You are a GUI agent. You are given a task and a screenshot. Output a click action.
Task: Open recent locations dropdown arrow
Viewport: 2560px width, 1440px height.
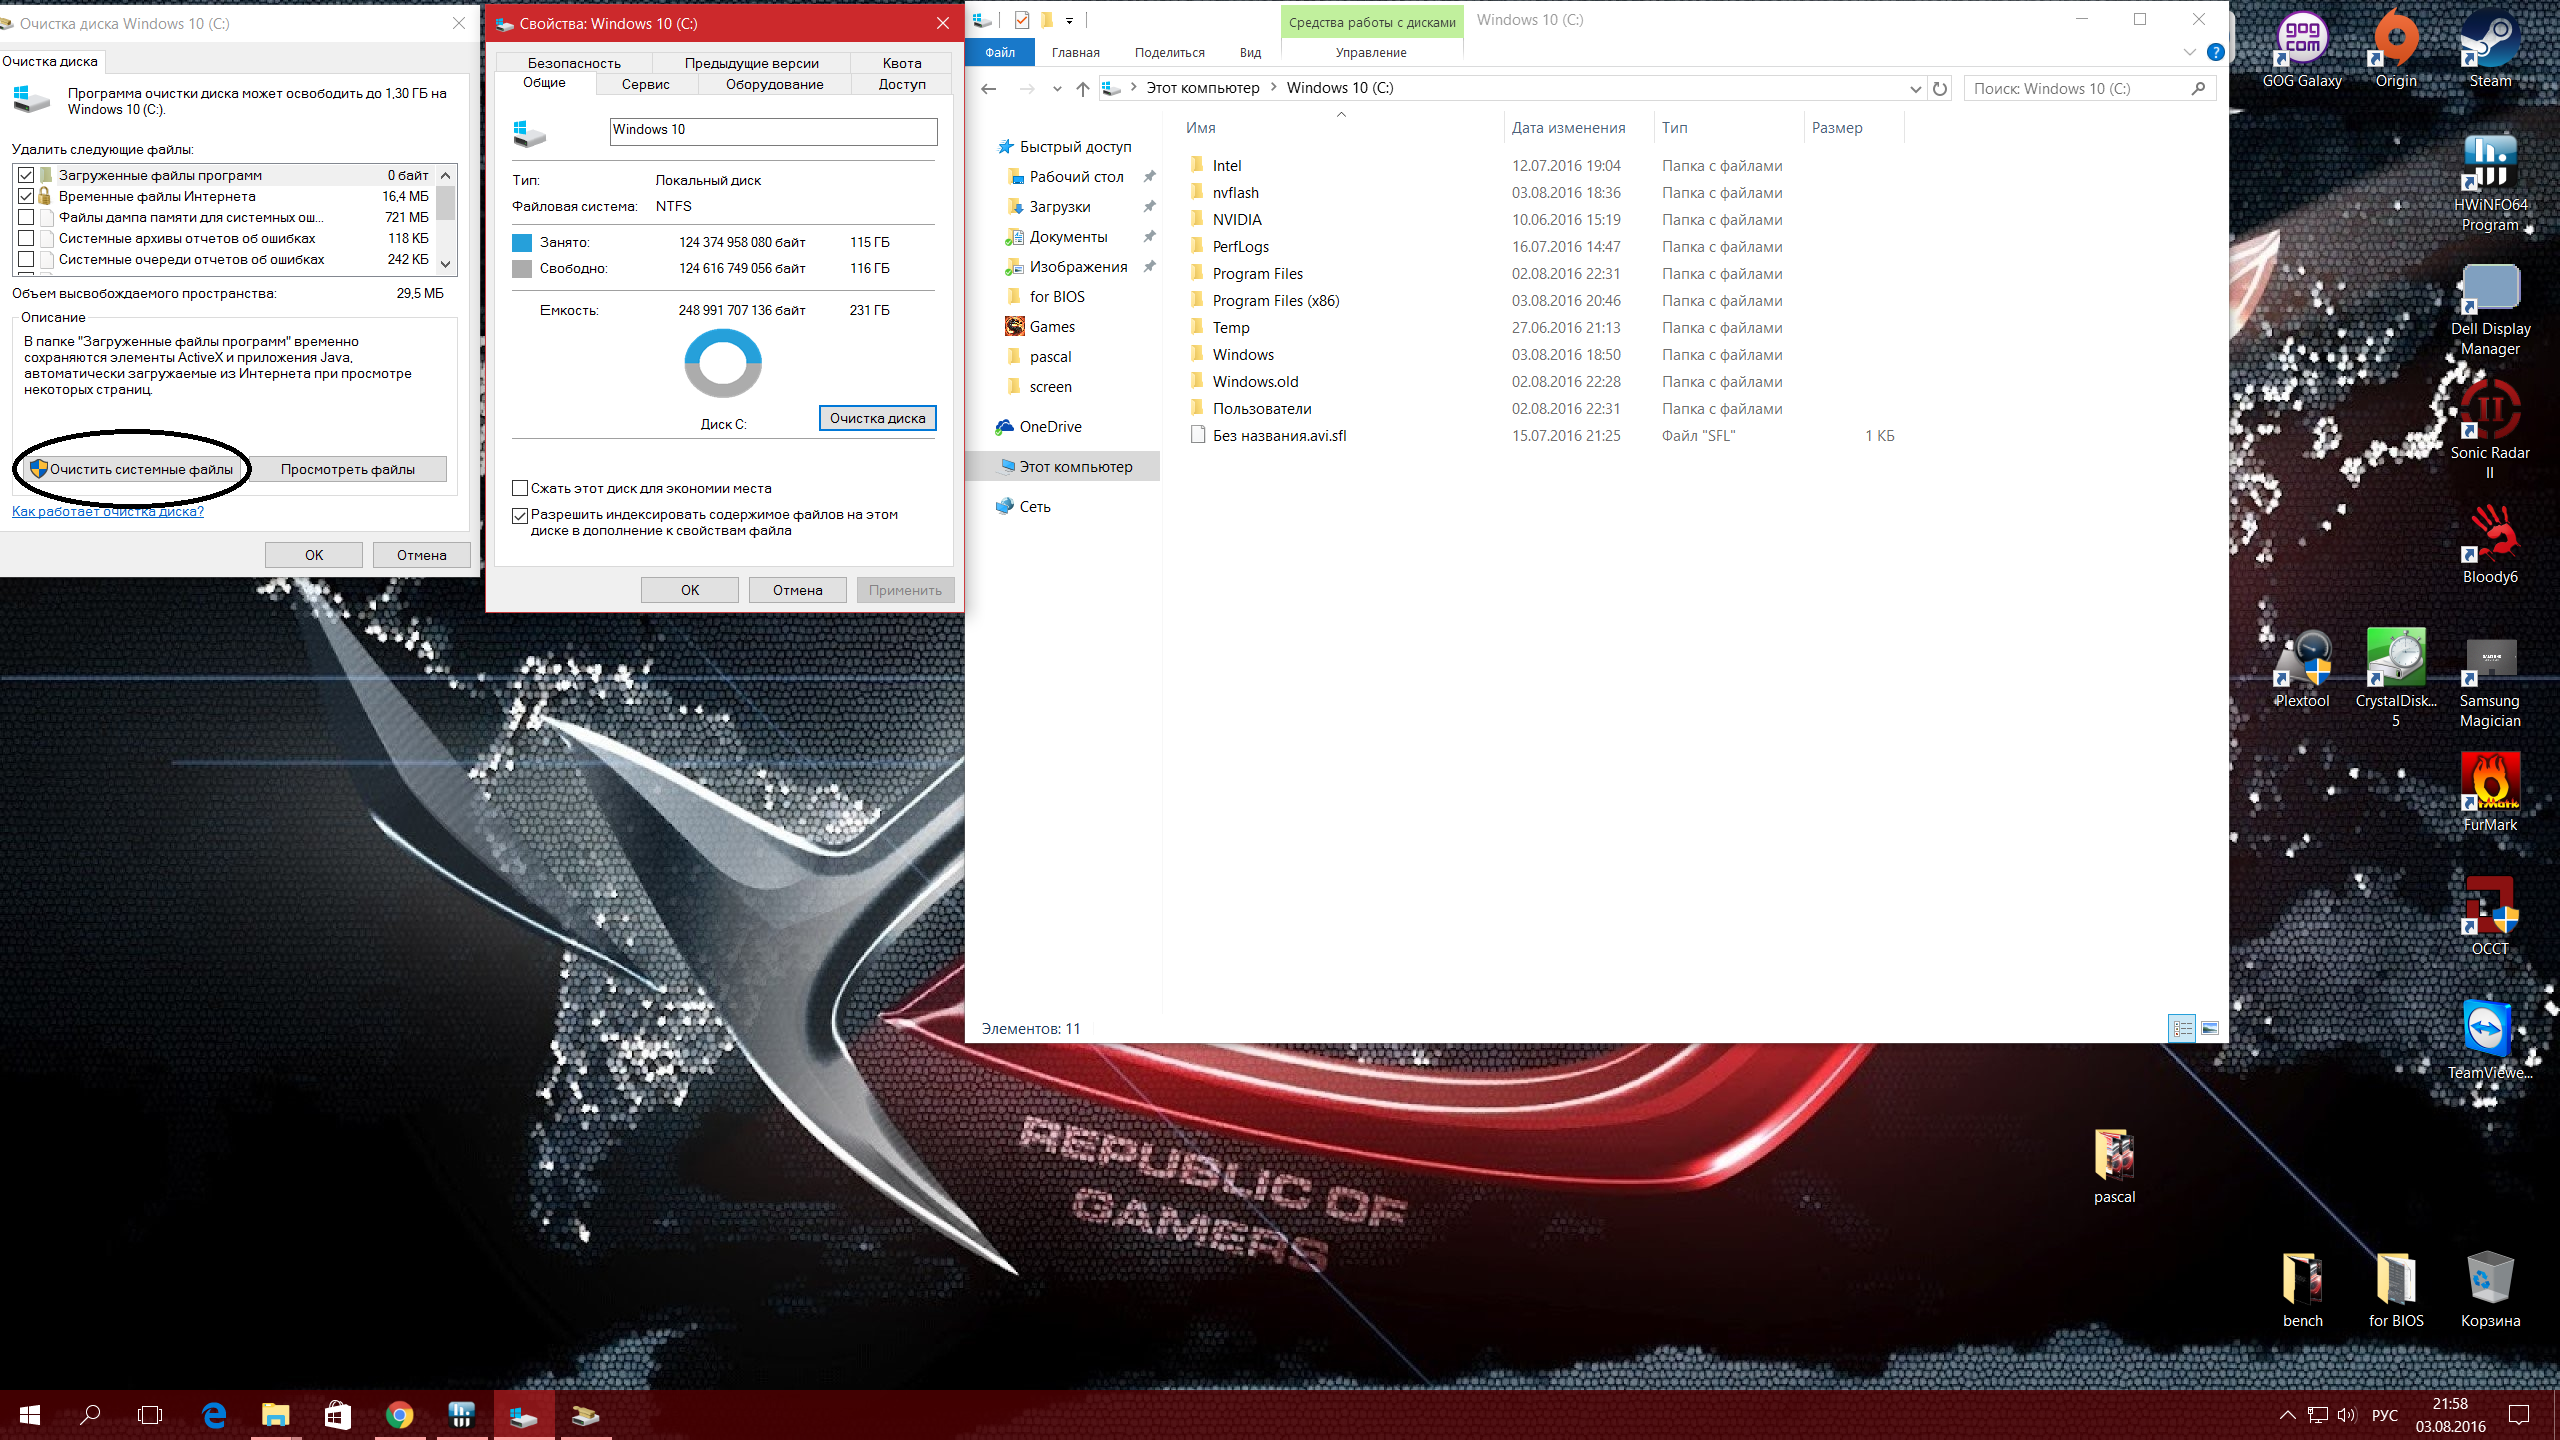click(1057, 89)
